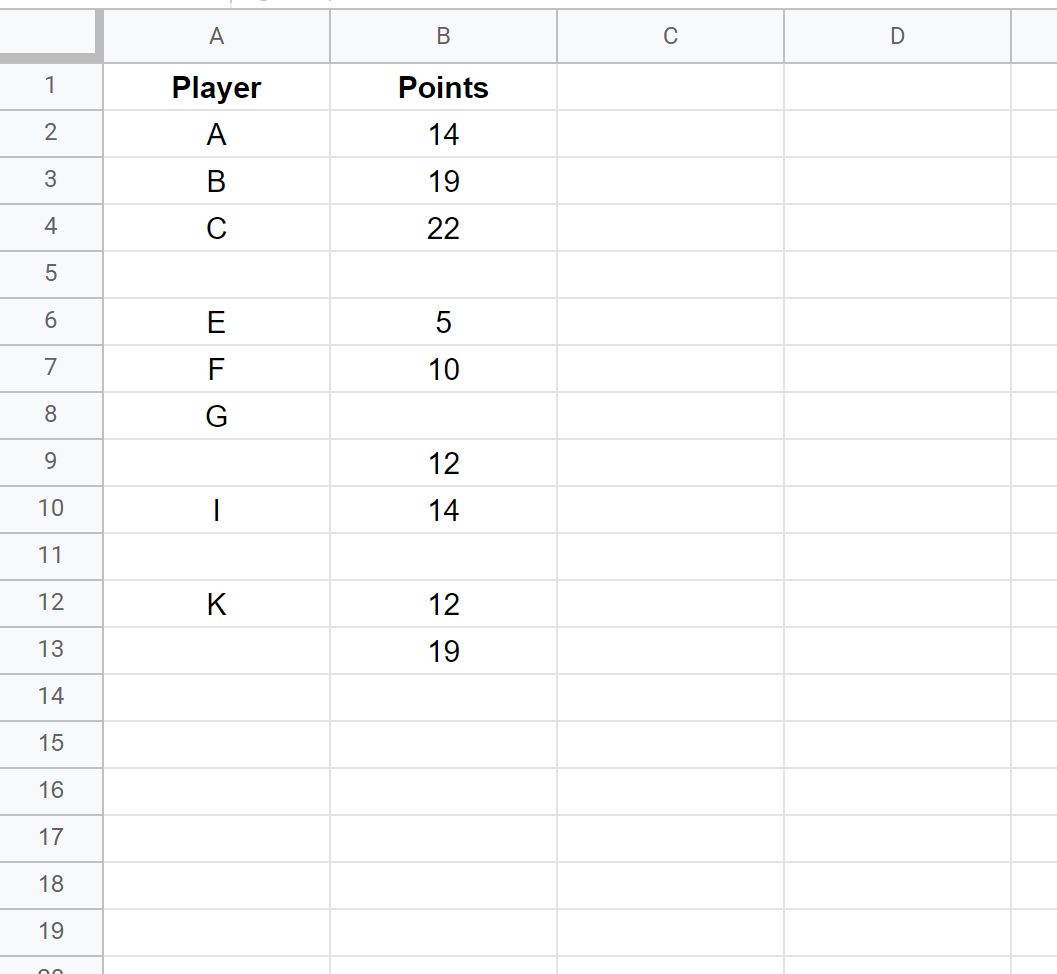
Task: Click the Player header cell
Action: 216,86
